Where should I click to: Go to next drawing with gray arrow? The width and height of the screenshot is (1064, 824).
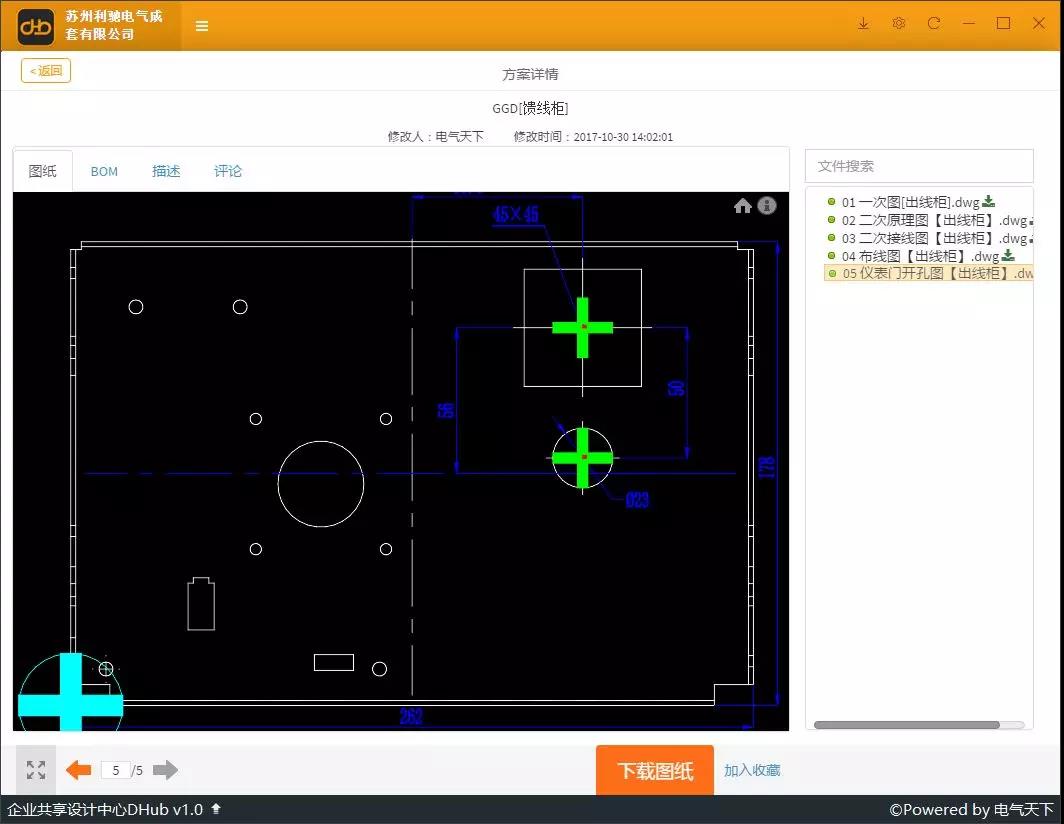point(165,770)
